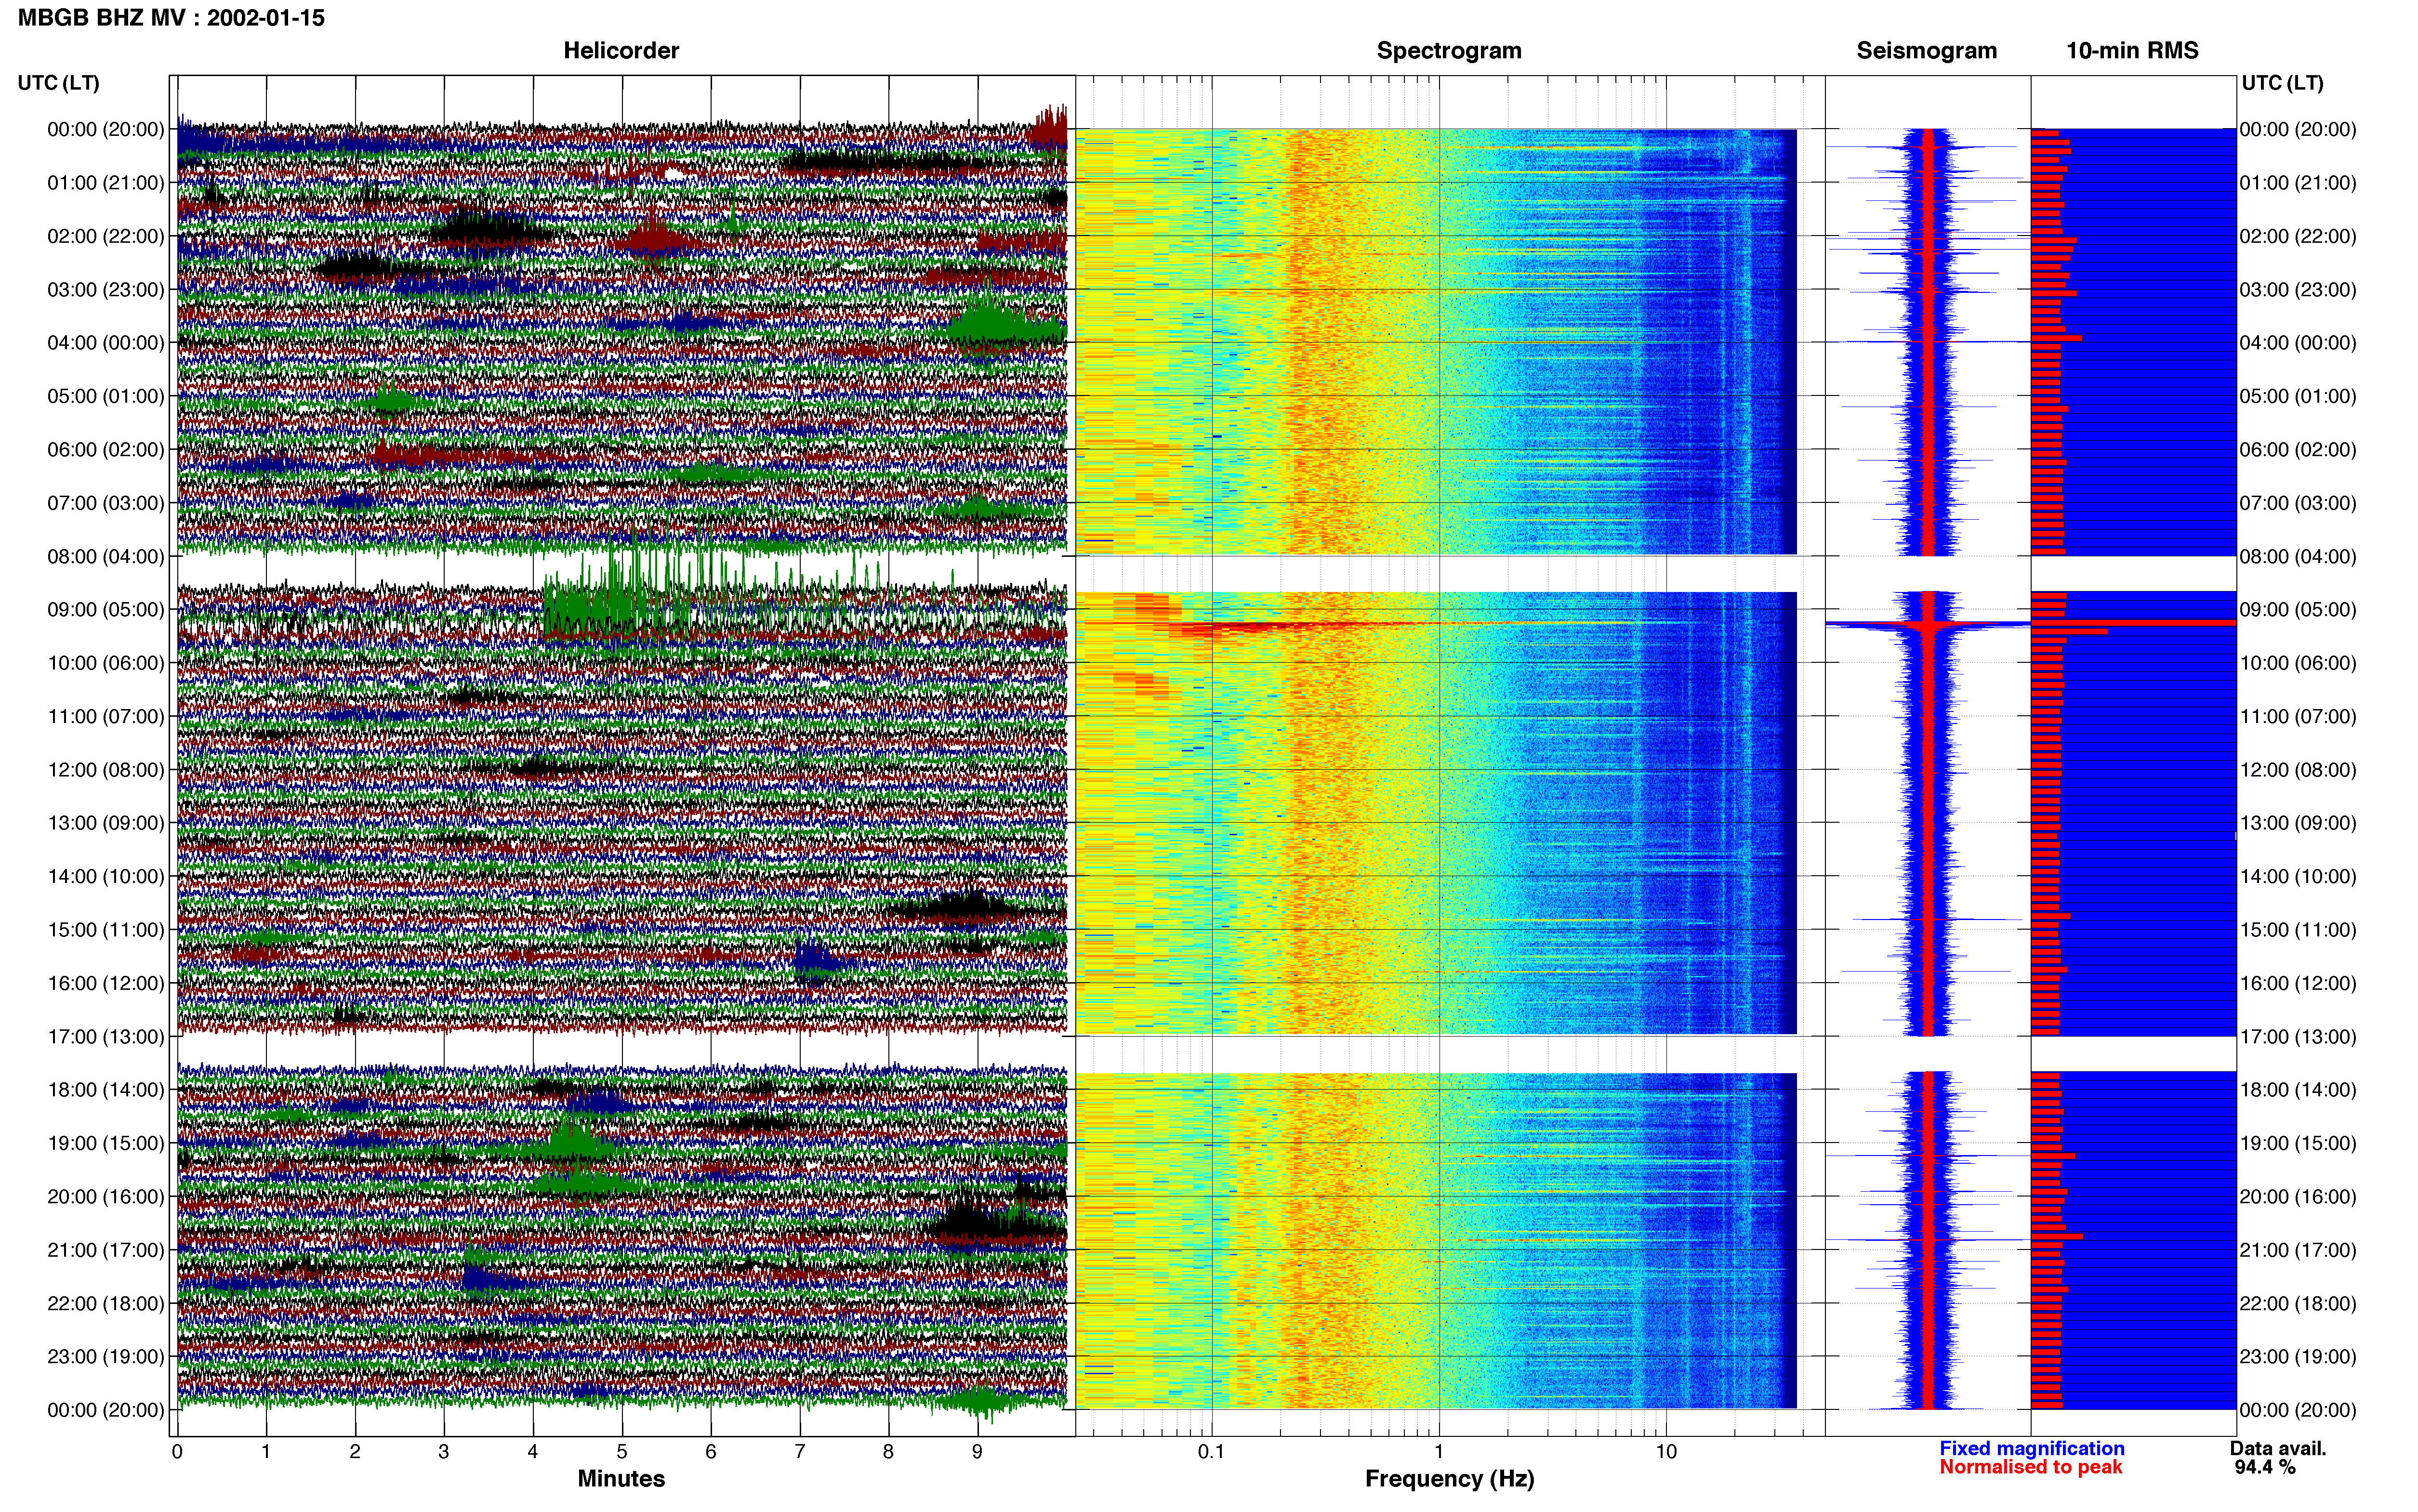Click '10:00 (06:00)' on the Helicorder time axis
Screen dimensions: 2418x1512
point(106,663)
